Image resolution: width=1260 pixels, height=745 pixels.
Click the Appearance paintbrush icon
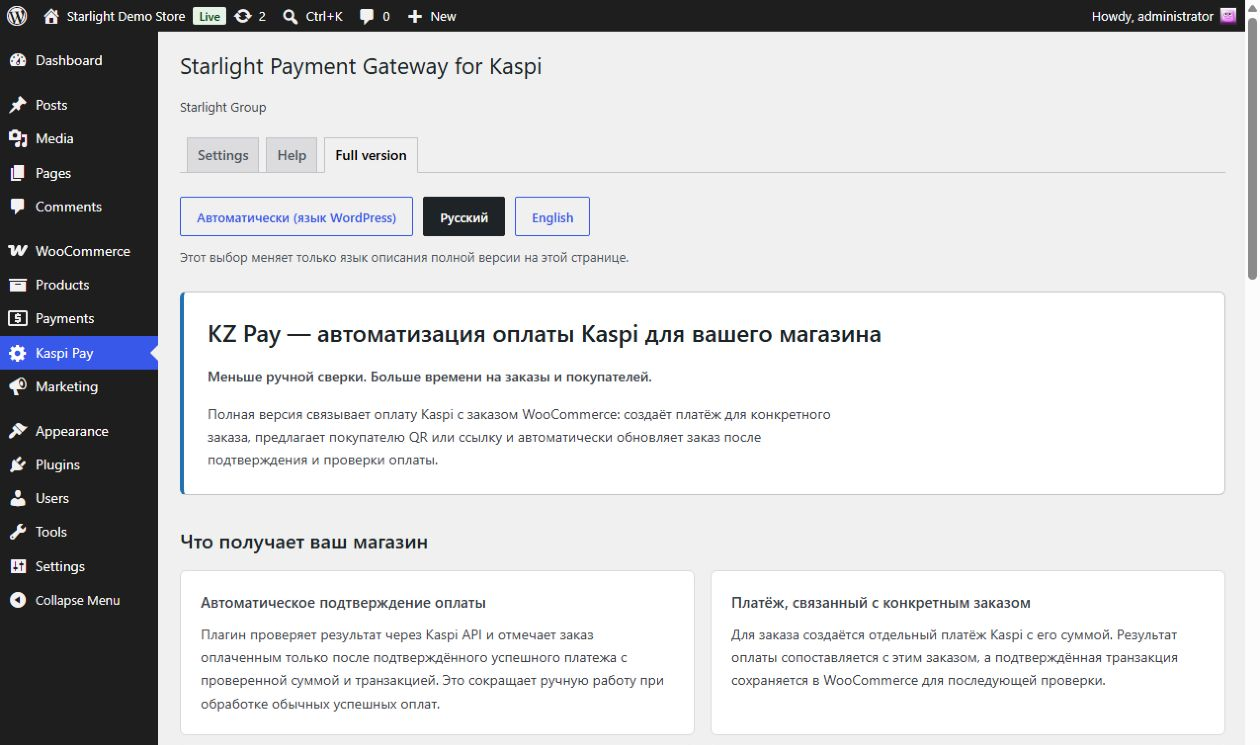(x=17, y=431)
